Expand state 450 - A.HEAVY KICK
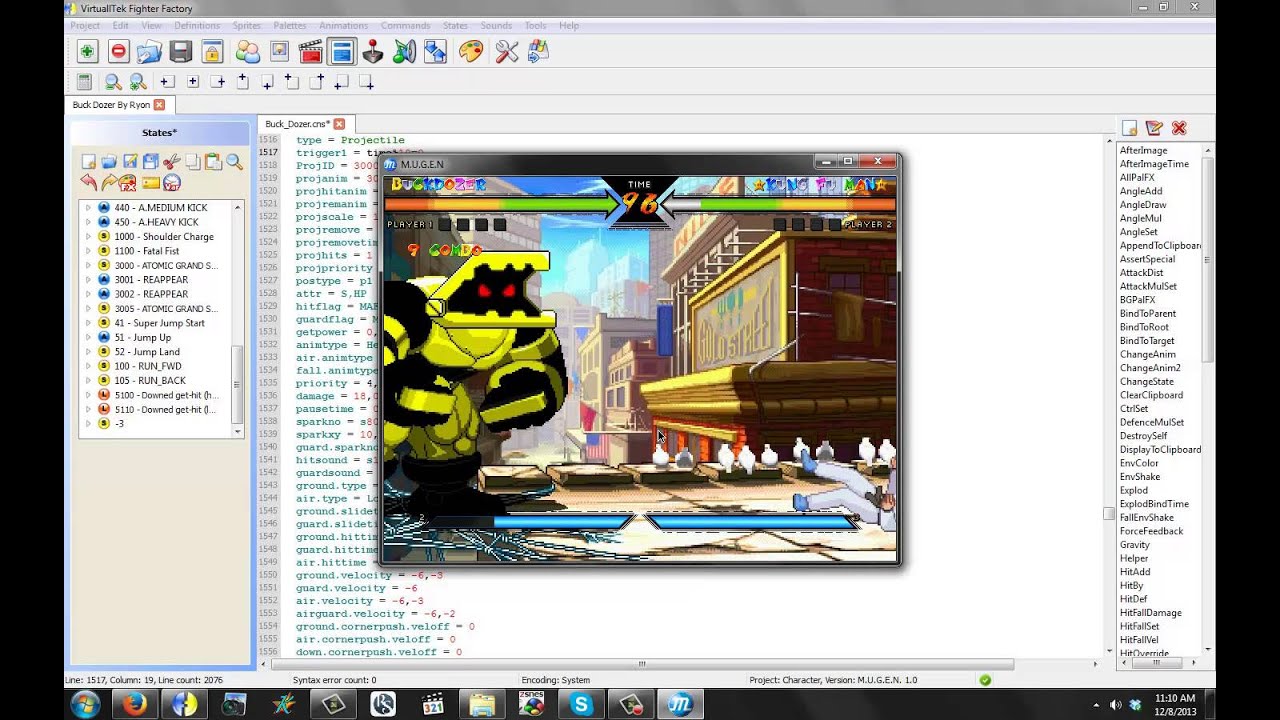Image resolution: width=1280 pixels, height=720 pixels. pos(88,222)
